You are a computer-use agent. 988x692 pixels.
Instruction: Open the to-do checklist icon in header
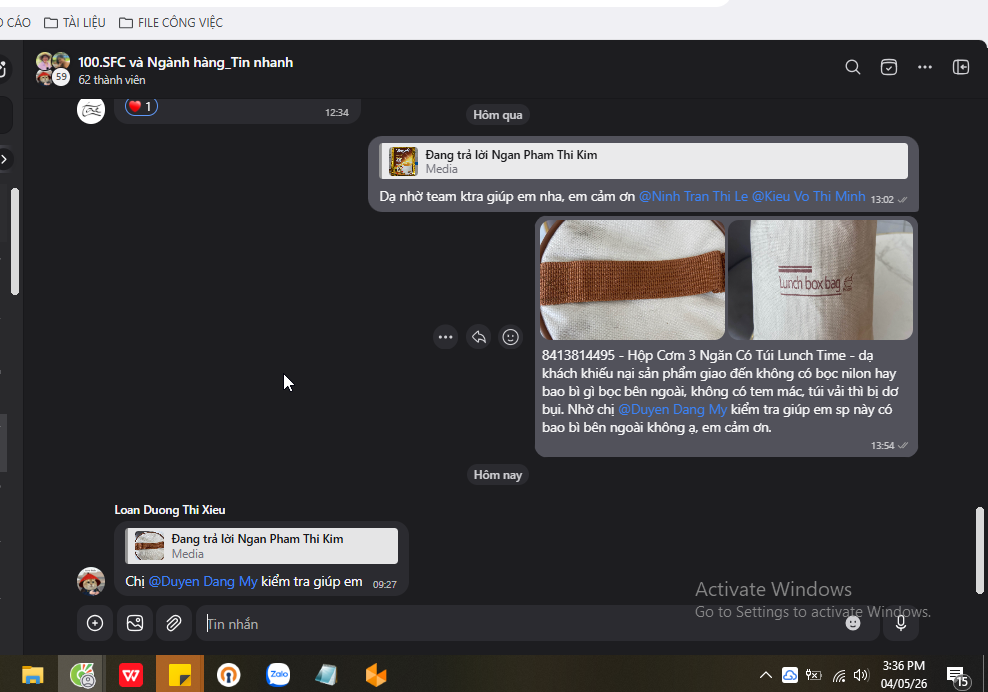888,67
